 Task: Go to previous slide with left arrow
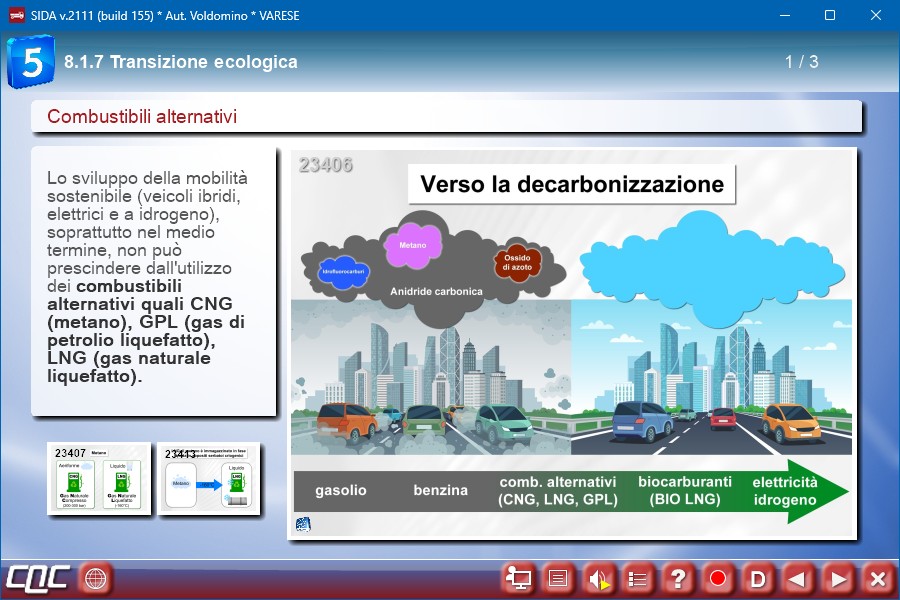pos(797,578)
